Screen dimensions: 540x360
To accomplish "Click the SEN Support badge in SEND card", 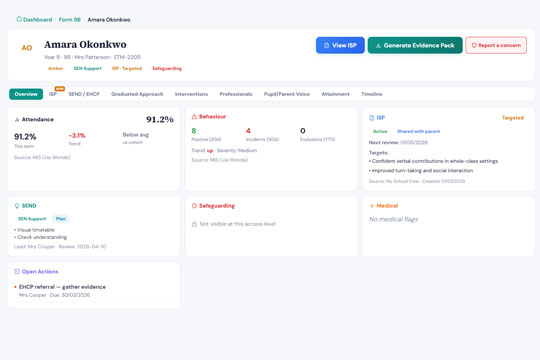I will click(x=32, y=219).
